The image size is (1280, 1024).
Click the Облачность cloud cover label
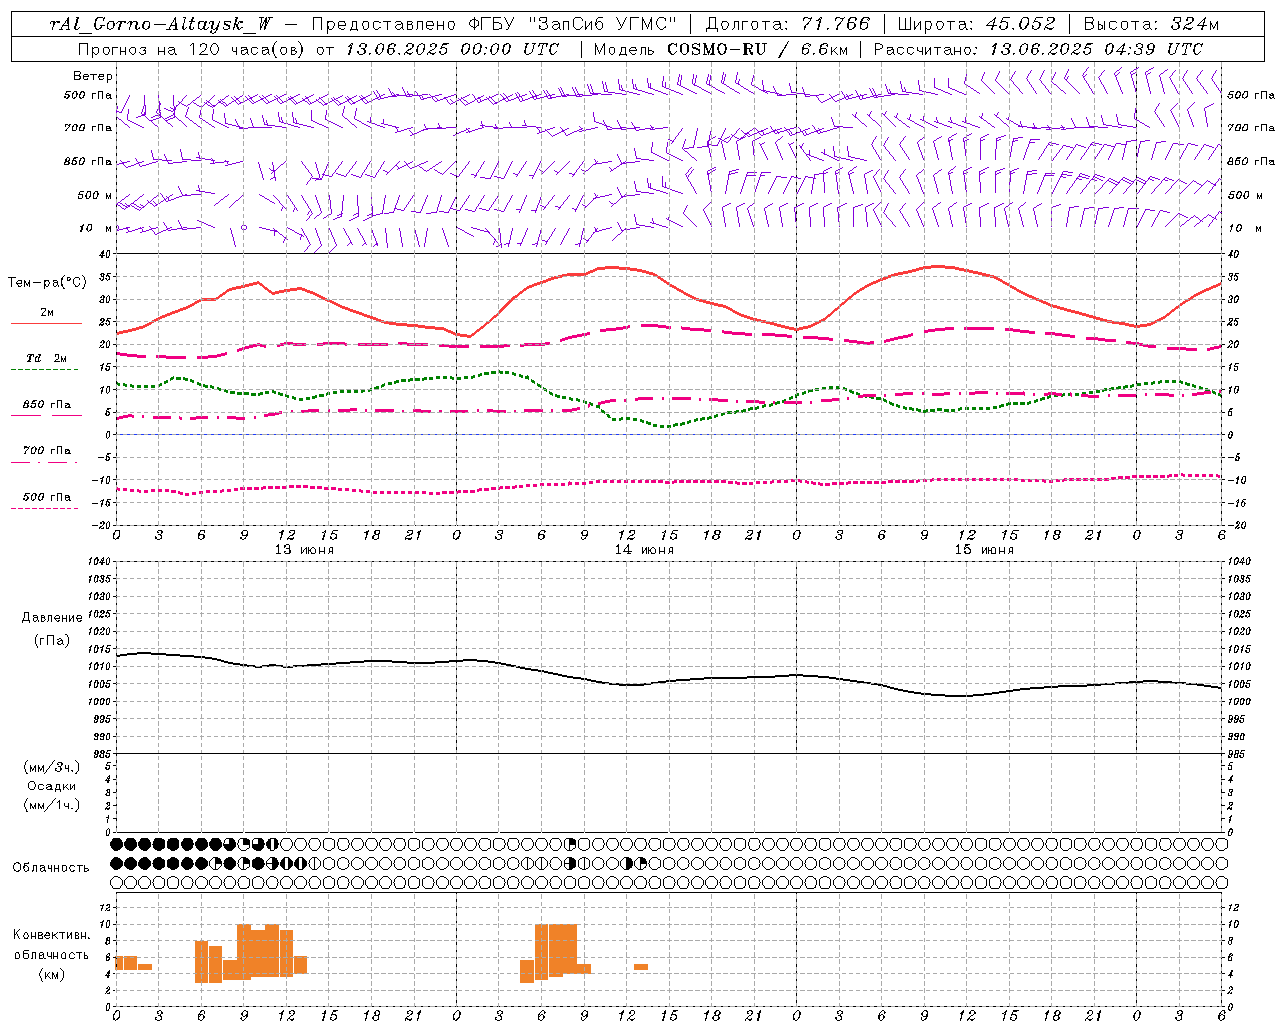coord(51,868)
